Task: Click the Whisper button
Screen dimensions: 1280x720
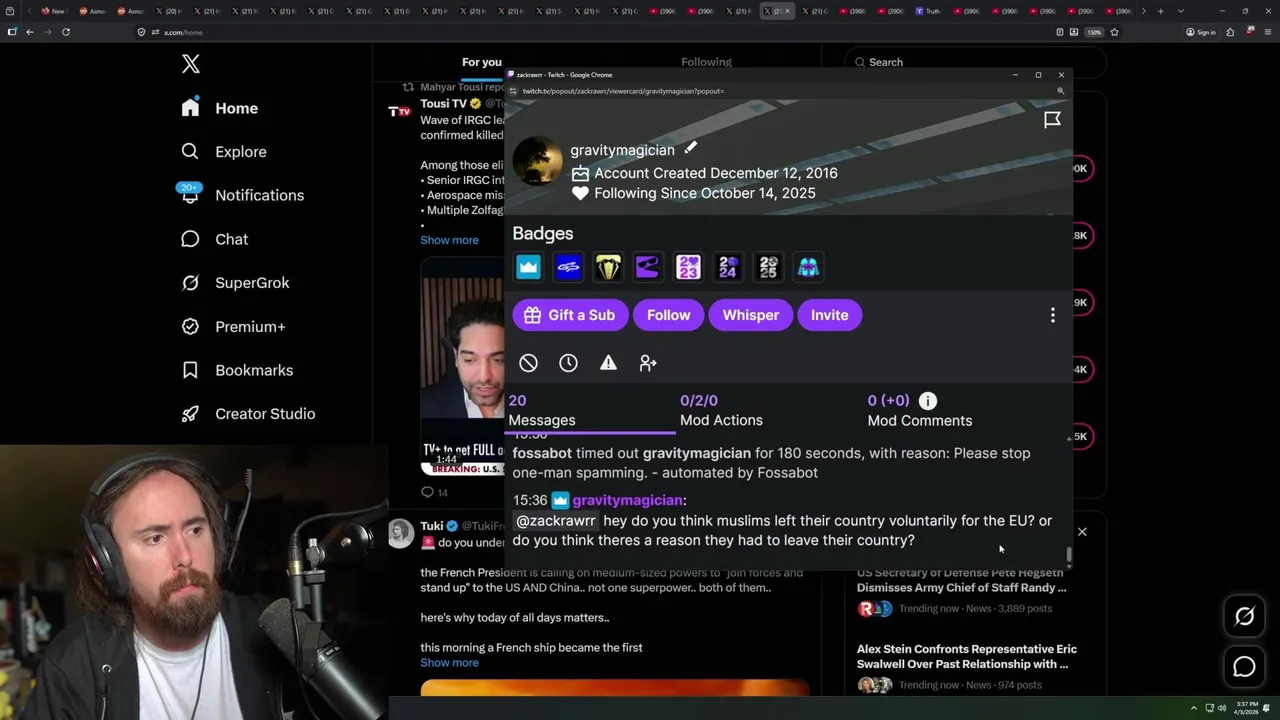Action: point(750,315)
